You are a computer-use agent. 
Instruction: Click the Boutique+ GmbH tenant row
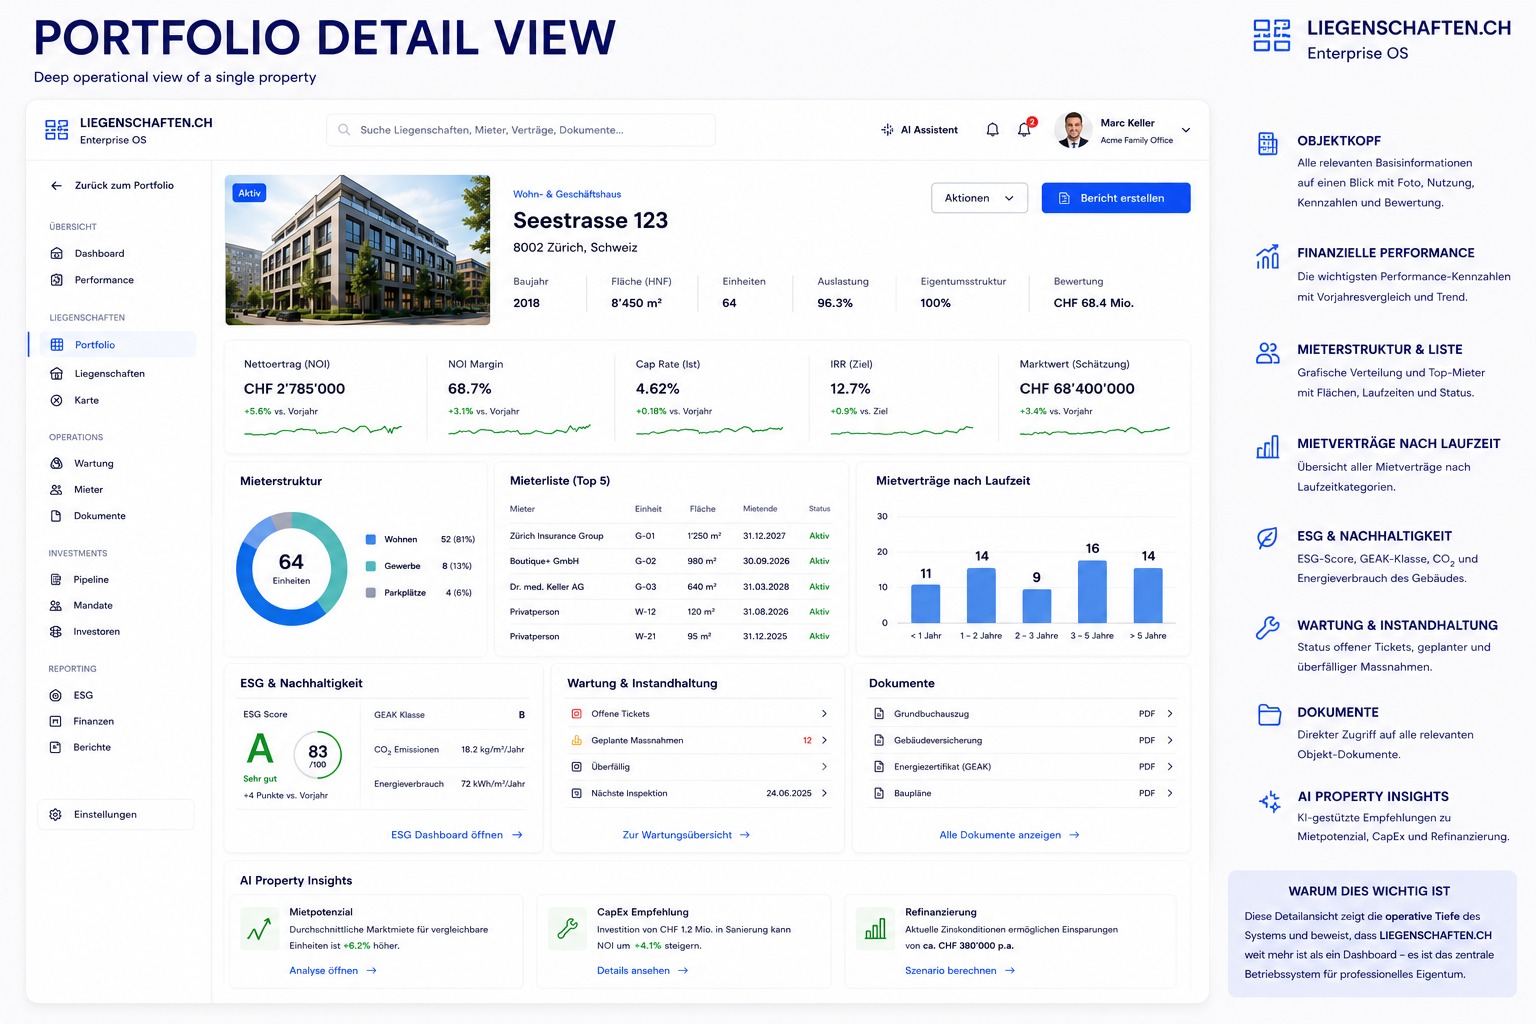pos(670,561)
